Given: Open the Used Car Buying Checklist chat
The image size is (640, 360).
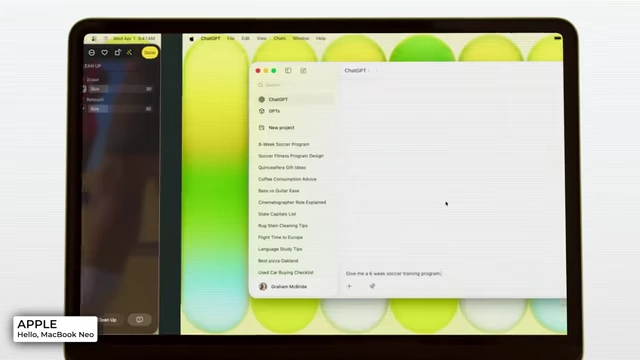Looking at the screenshot, I should tap(286, 272).
